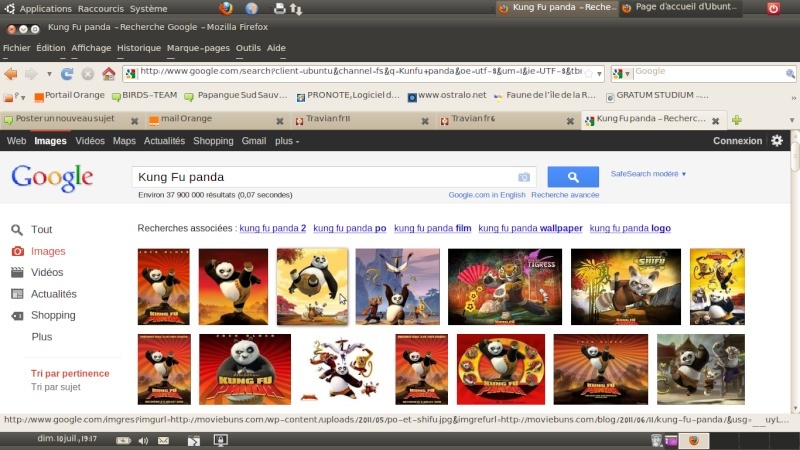800x450 pixels.
Task: Select 'Tri par sujet' sorting option
Action: coord(56,387)
